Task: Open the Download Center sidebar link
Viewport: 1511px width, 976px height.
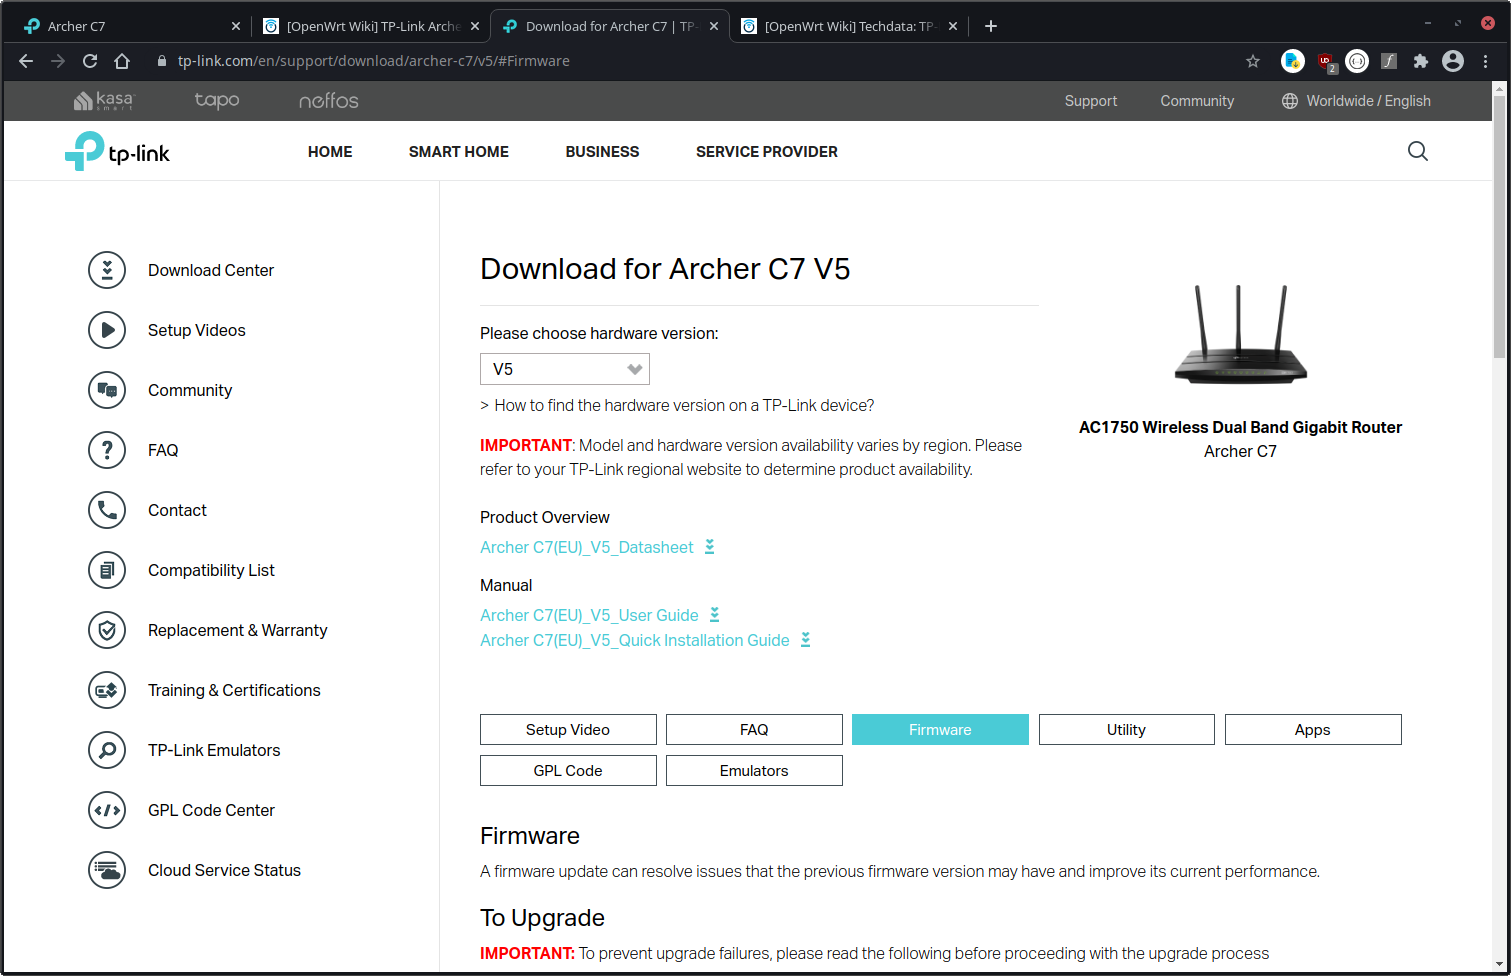Action: [x=211, y=270]
